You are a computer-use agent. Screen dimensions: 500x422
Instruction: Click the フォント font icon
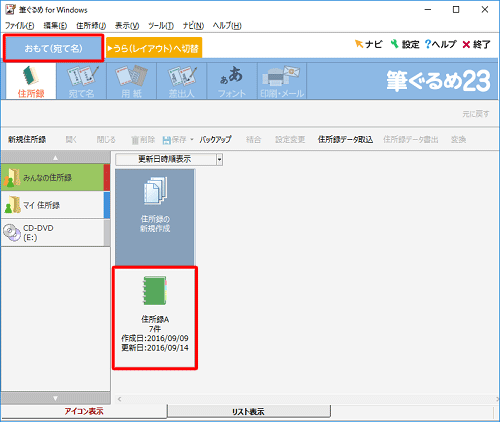point(232,81)
